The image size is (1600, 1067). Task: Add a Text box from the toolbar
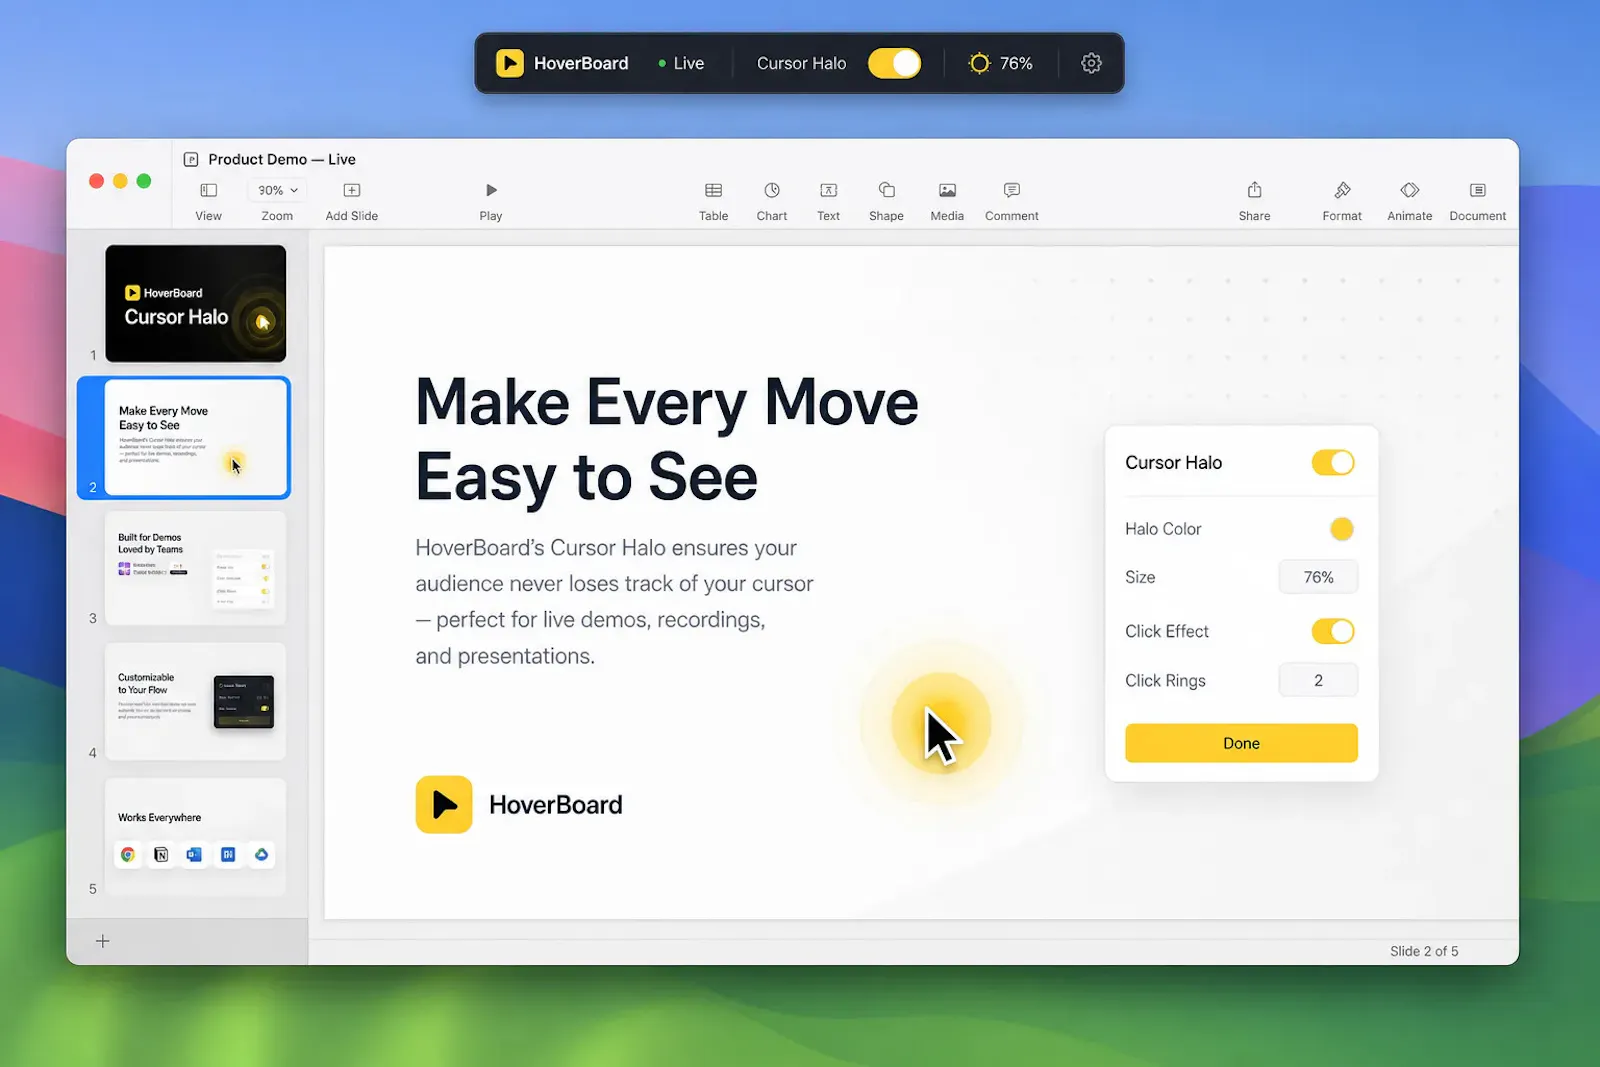(x=829, y=190)
